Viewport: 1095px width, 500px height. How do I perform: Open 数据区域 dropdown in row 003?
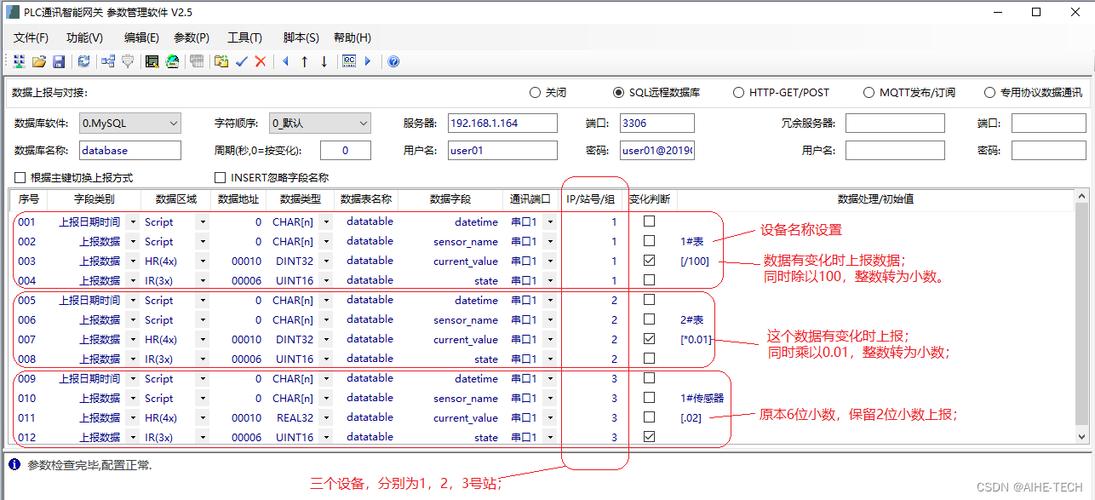[x=202, y=261]
